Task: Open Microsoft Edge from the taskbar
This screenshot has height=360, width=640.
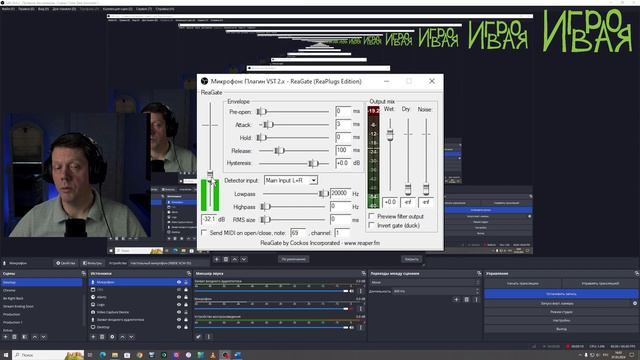Action: click(x=102, y=355)
